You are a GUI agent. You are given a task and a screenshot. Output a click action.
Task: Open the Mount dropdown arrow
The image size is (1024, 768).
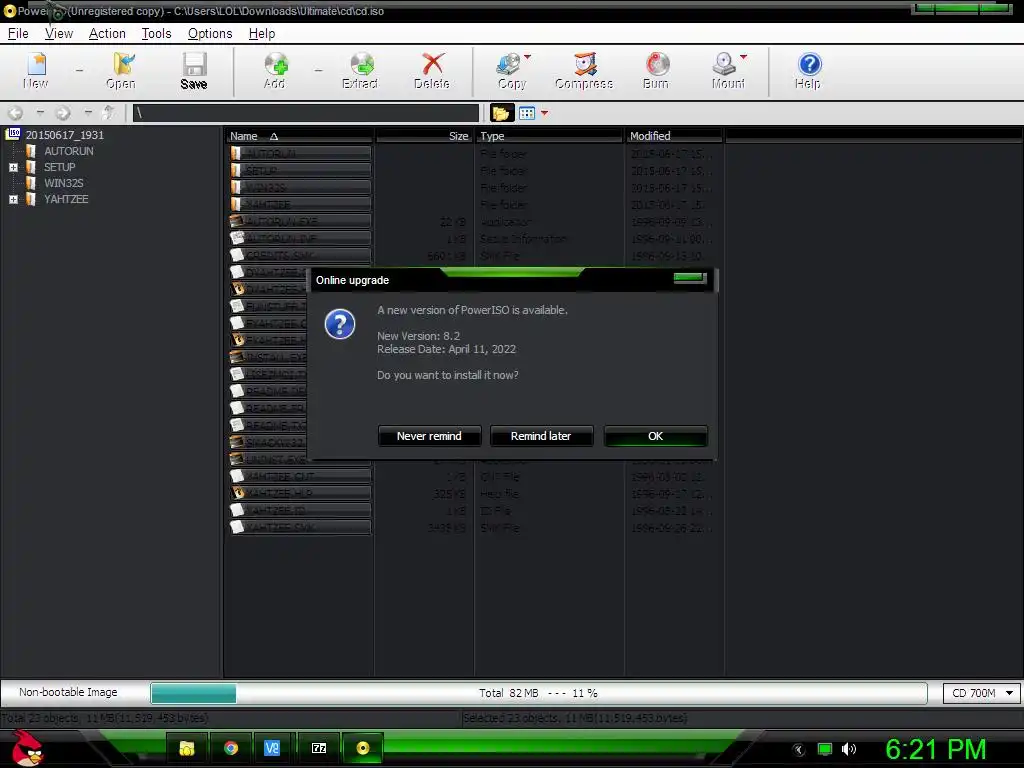[x=743, y=57]
